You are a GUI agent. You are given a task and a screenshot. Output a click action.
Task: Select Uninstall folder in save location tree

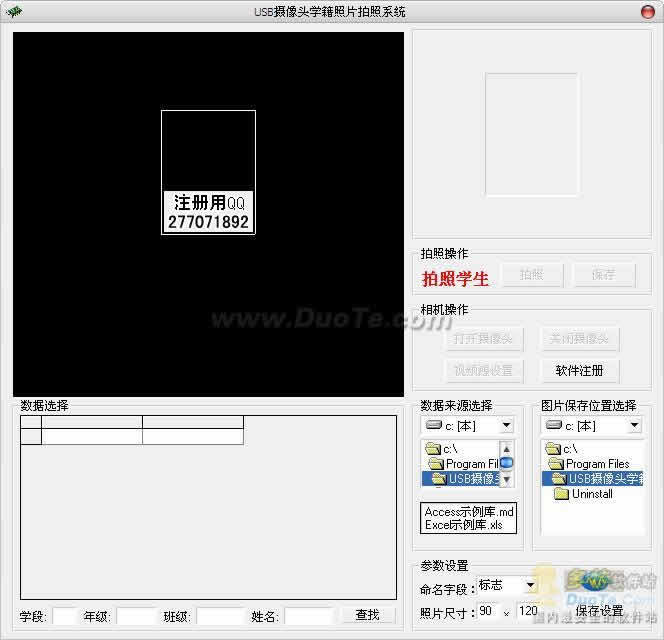pyautogui.click(x=584, y=493)
